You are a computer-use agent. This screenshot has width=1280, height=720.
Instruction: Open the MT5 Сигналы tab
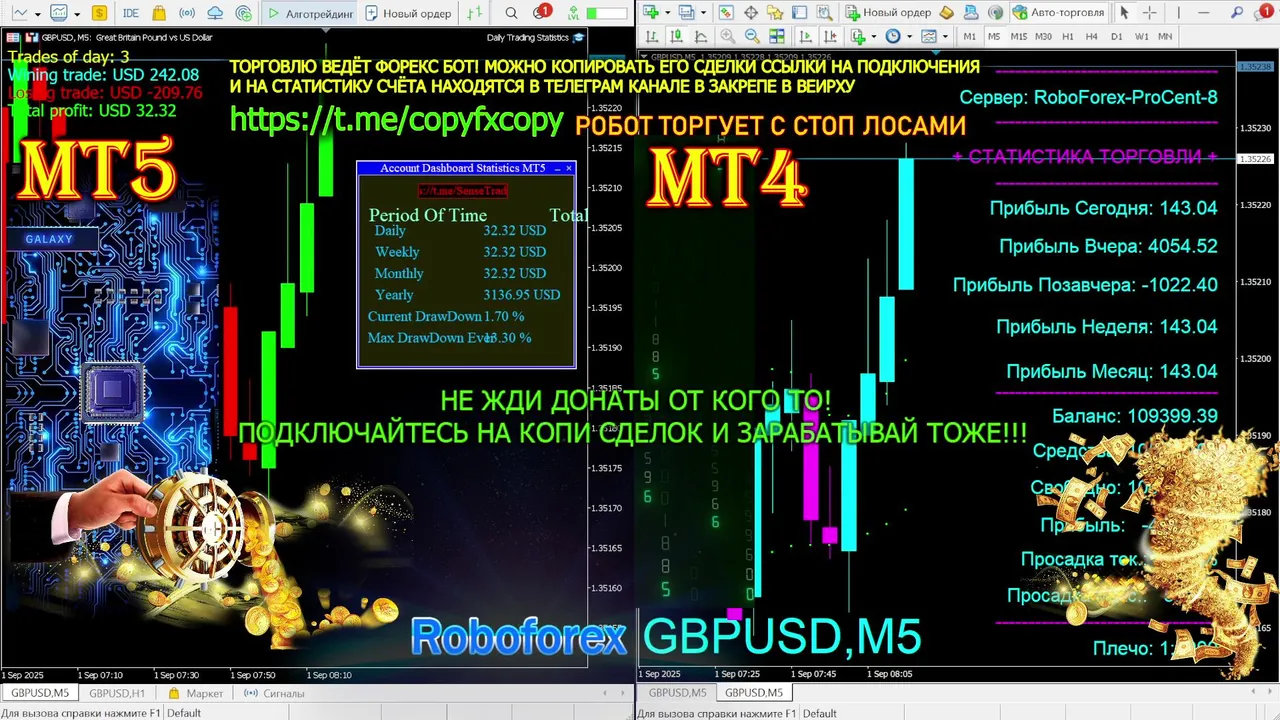pyautogui.click(x=275, y=692)
